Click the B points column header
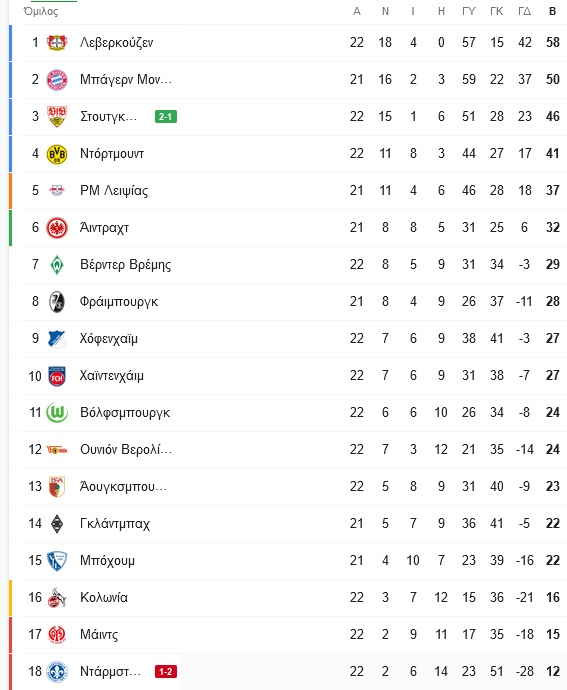The width and height of the screenshot is (567, 690). pos(552,11)
